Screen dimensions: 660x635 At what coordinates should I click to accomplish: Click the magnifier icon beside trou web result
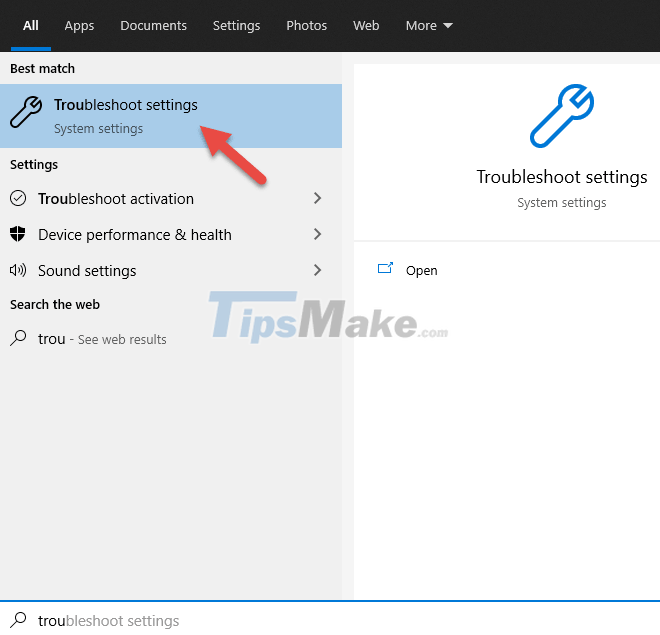(18, 338)
